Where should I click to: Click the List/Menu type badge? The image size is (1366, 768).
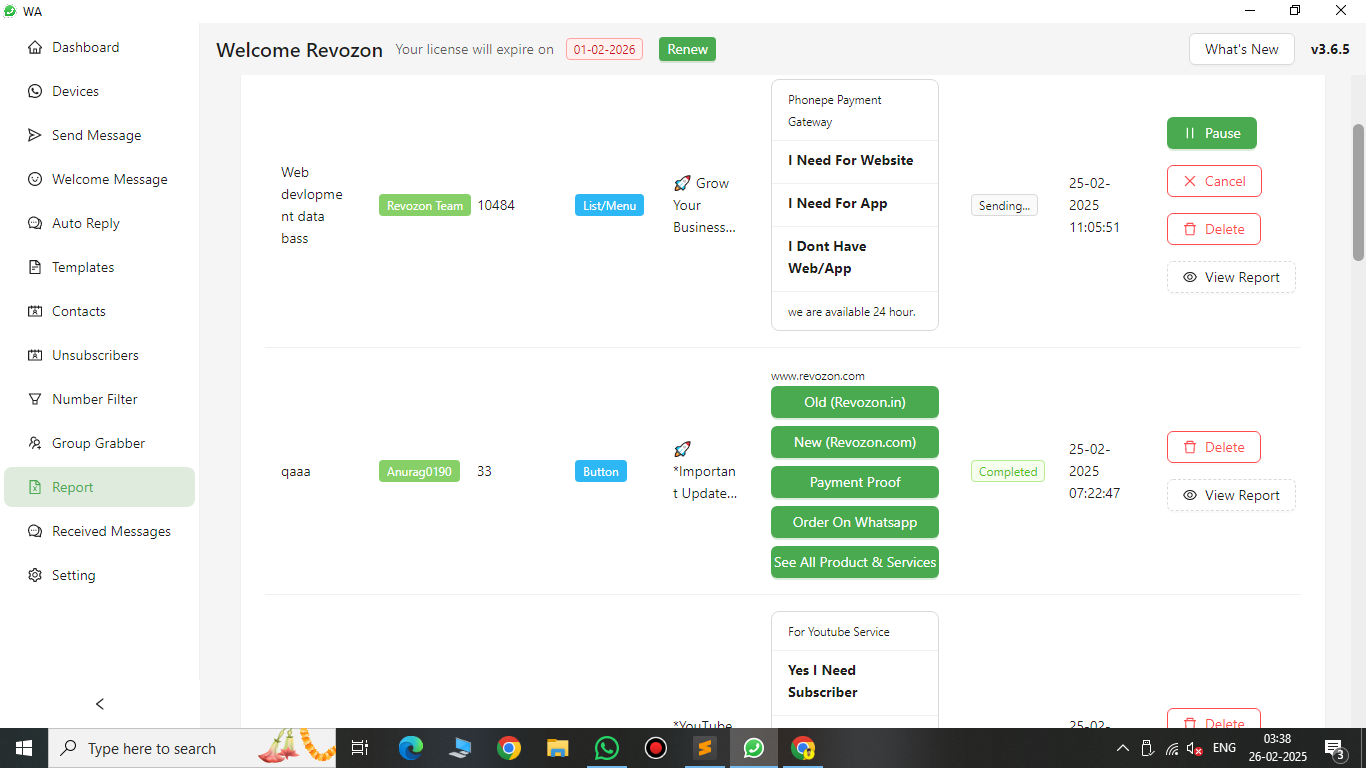[609, 205]
